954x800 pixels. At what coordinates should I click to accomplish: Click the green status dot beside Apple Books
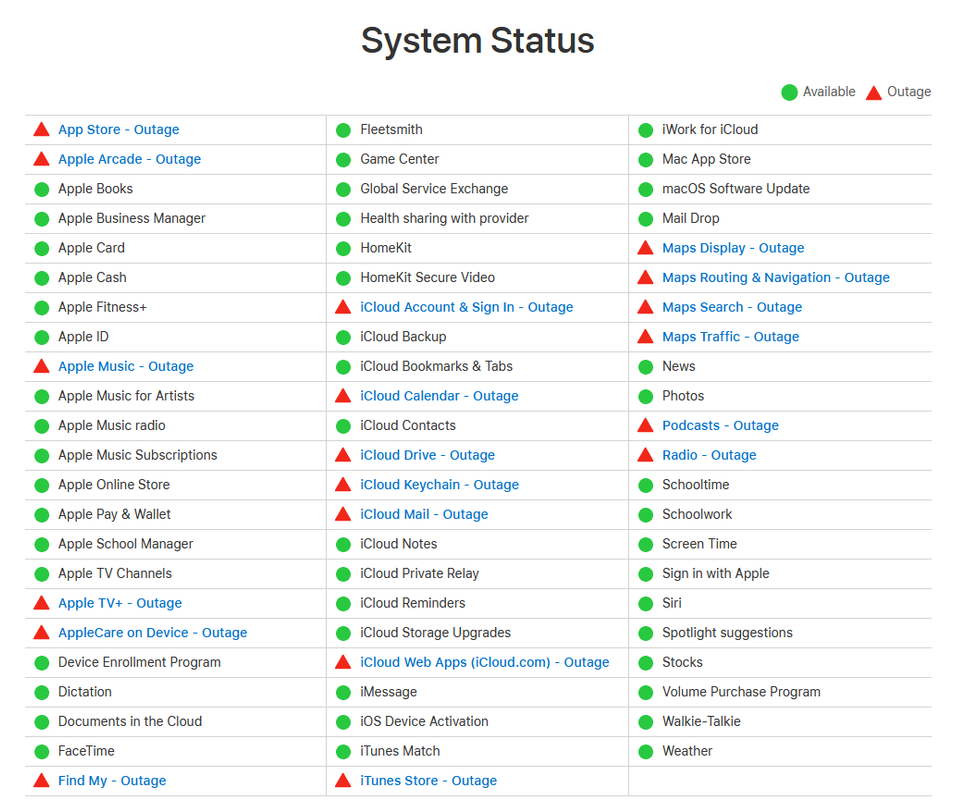click(42, 189)
